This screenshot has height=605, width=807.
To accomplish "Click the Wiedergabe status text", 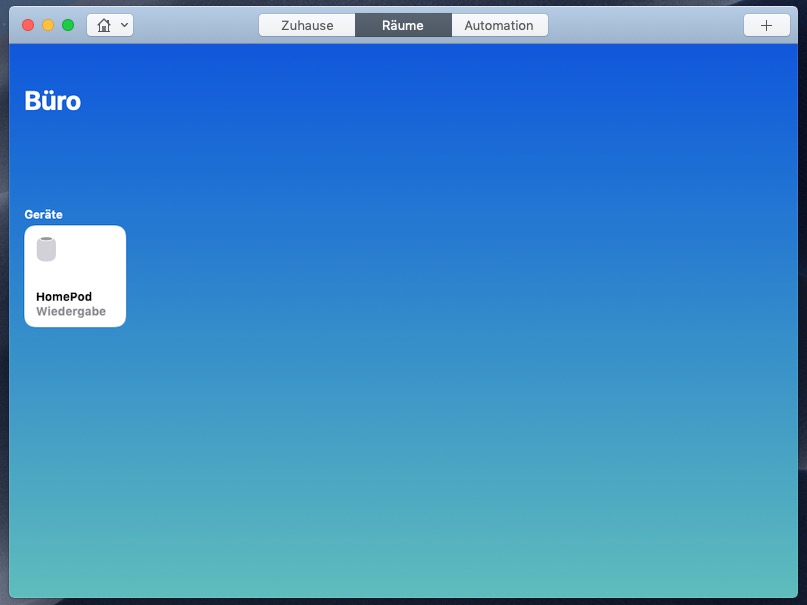I will tap(71, 312).
